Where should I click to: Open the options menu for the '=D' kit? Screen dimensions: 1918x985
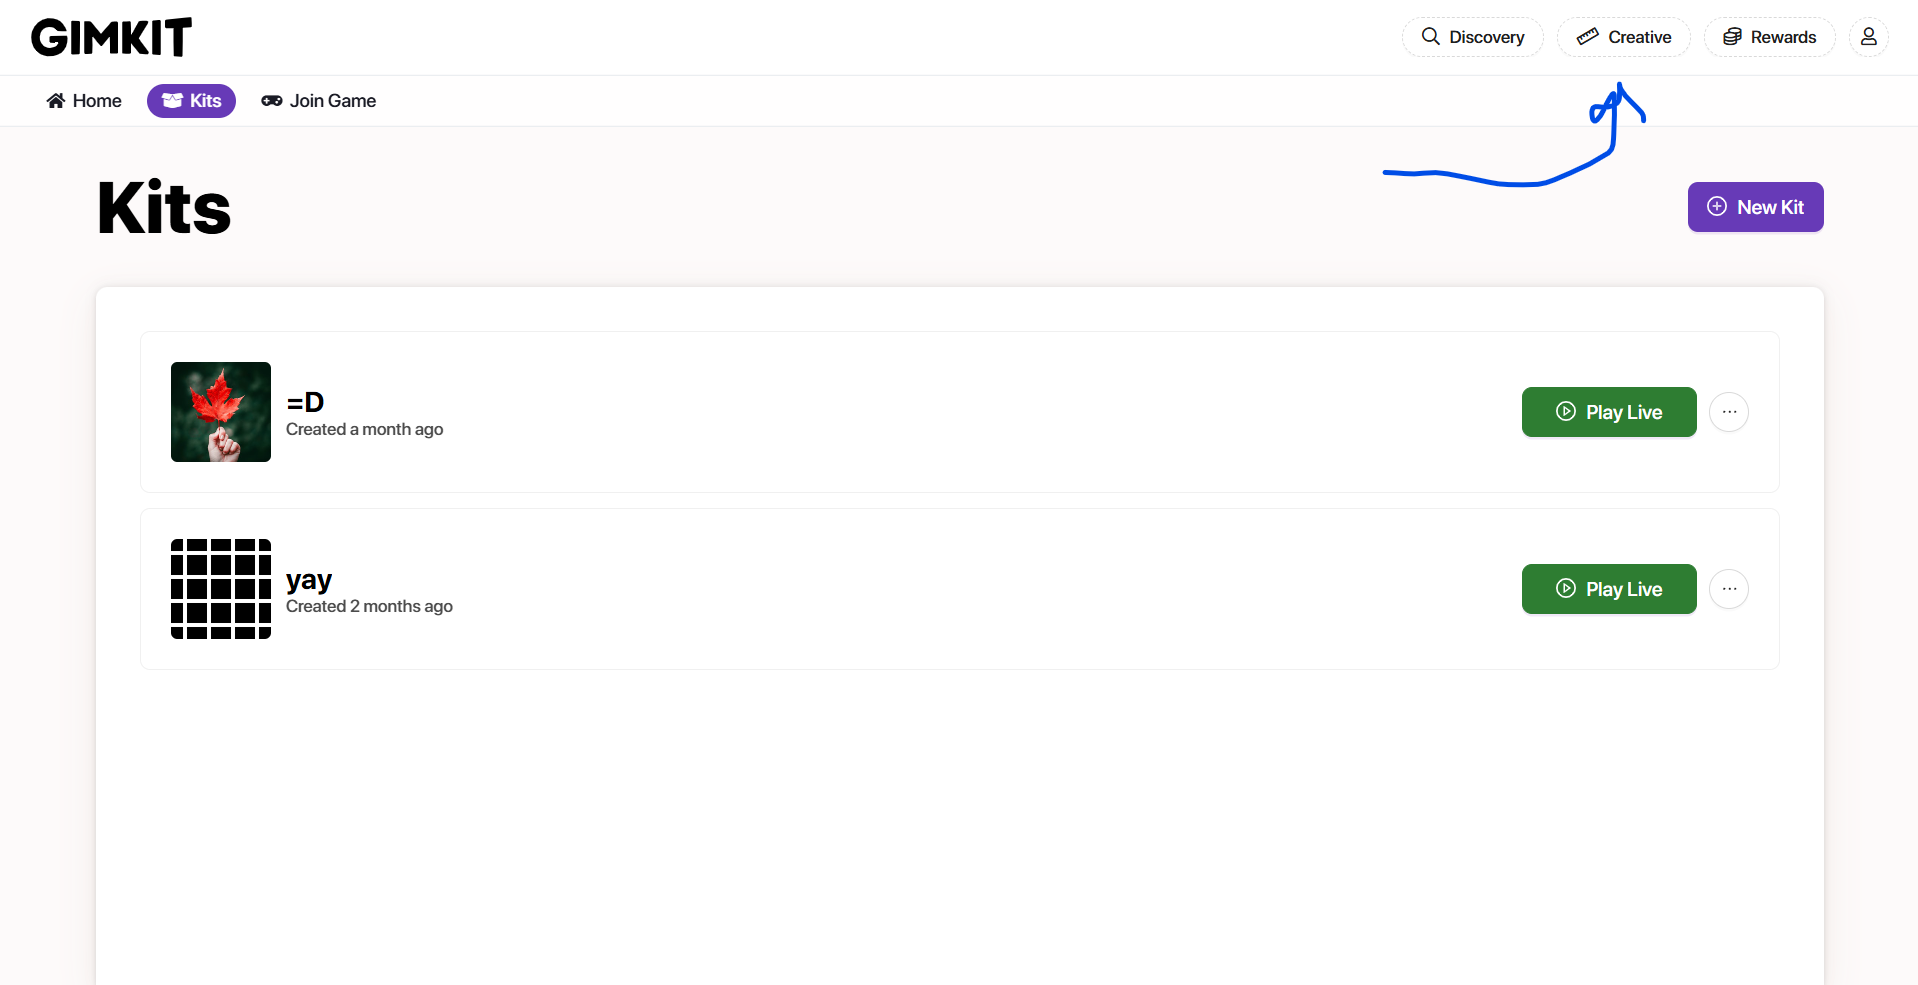tap(1729, 412)
